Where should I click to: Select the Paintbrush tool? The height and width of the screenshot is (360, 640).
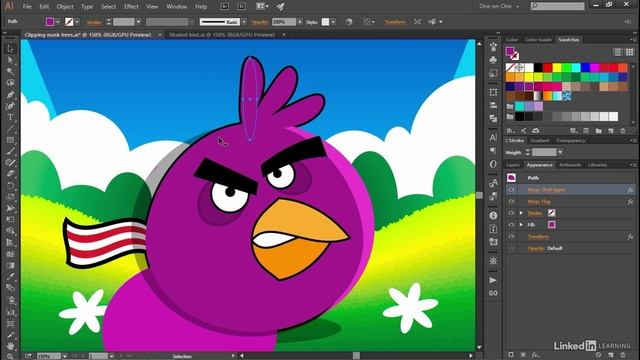pos(11,151)
